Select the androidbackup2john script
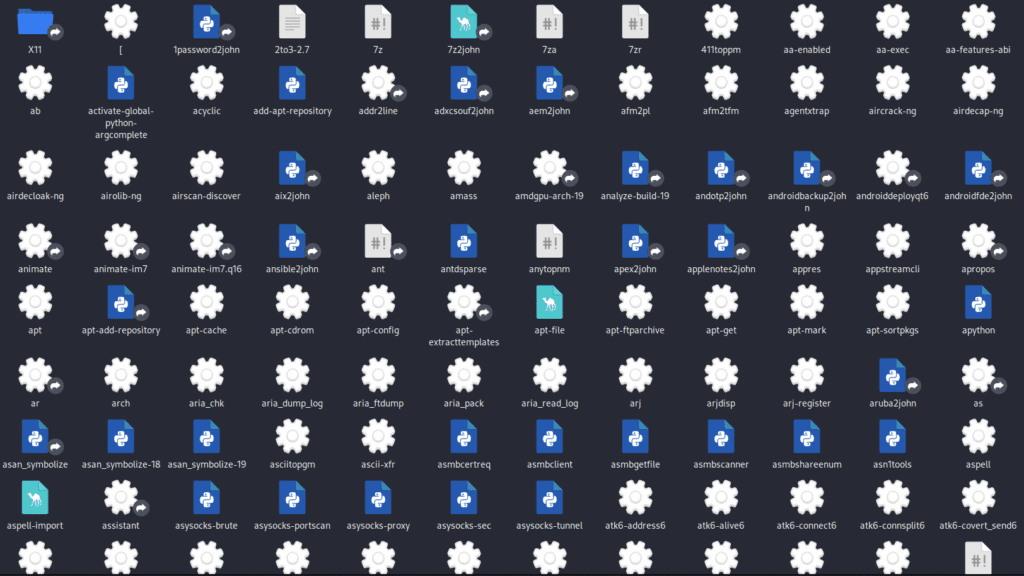Viewport: 1024px width, 576px height. (x=806, y=168)
